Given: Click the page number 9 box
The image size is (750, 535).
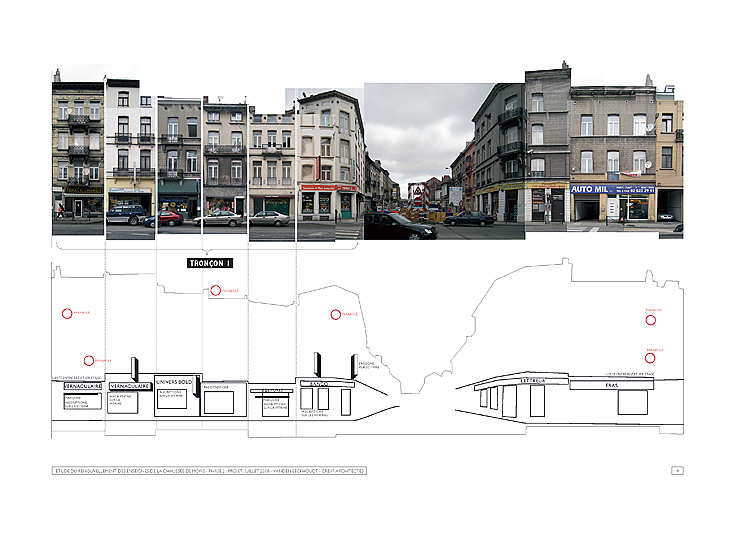Looking at the screenshot, I should 677,470.
